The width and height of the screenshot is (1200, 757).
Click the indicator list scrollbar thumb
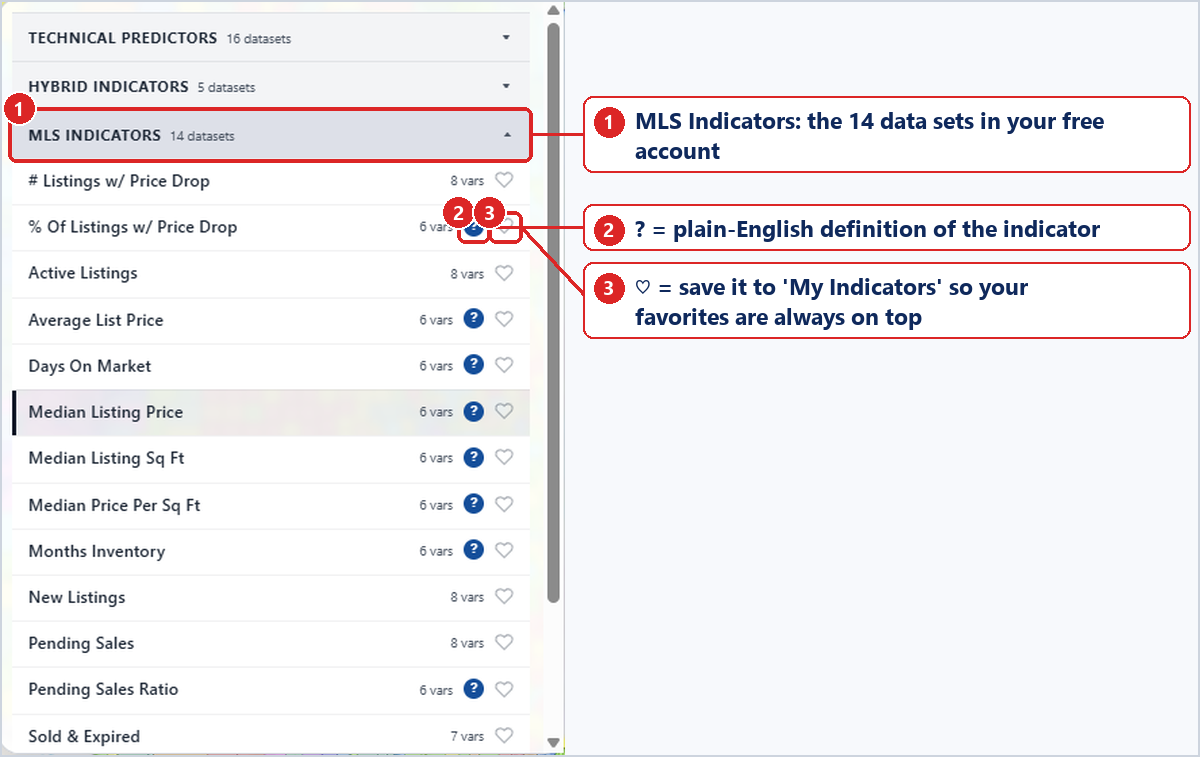click(554, 313)
